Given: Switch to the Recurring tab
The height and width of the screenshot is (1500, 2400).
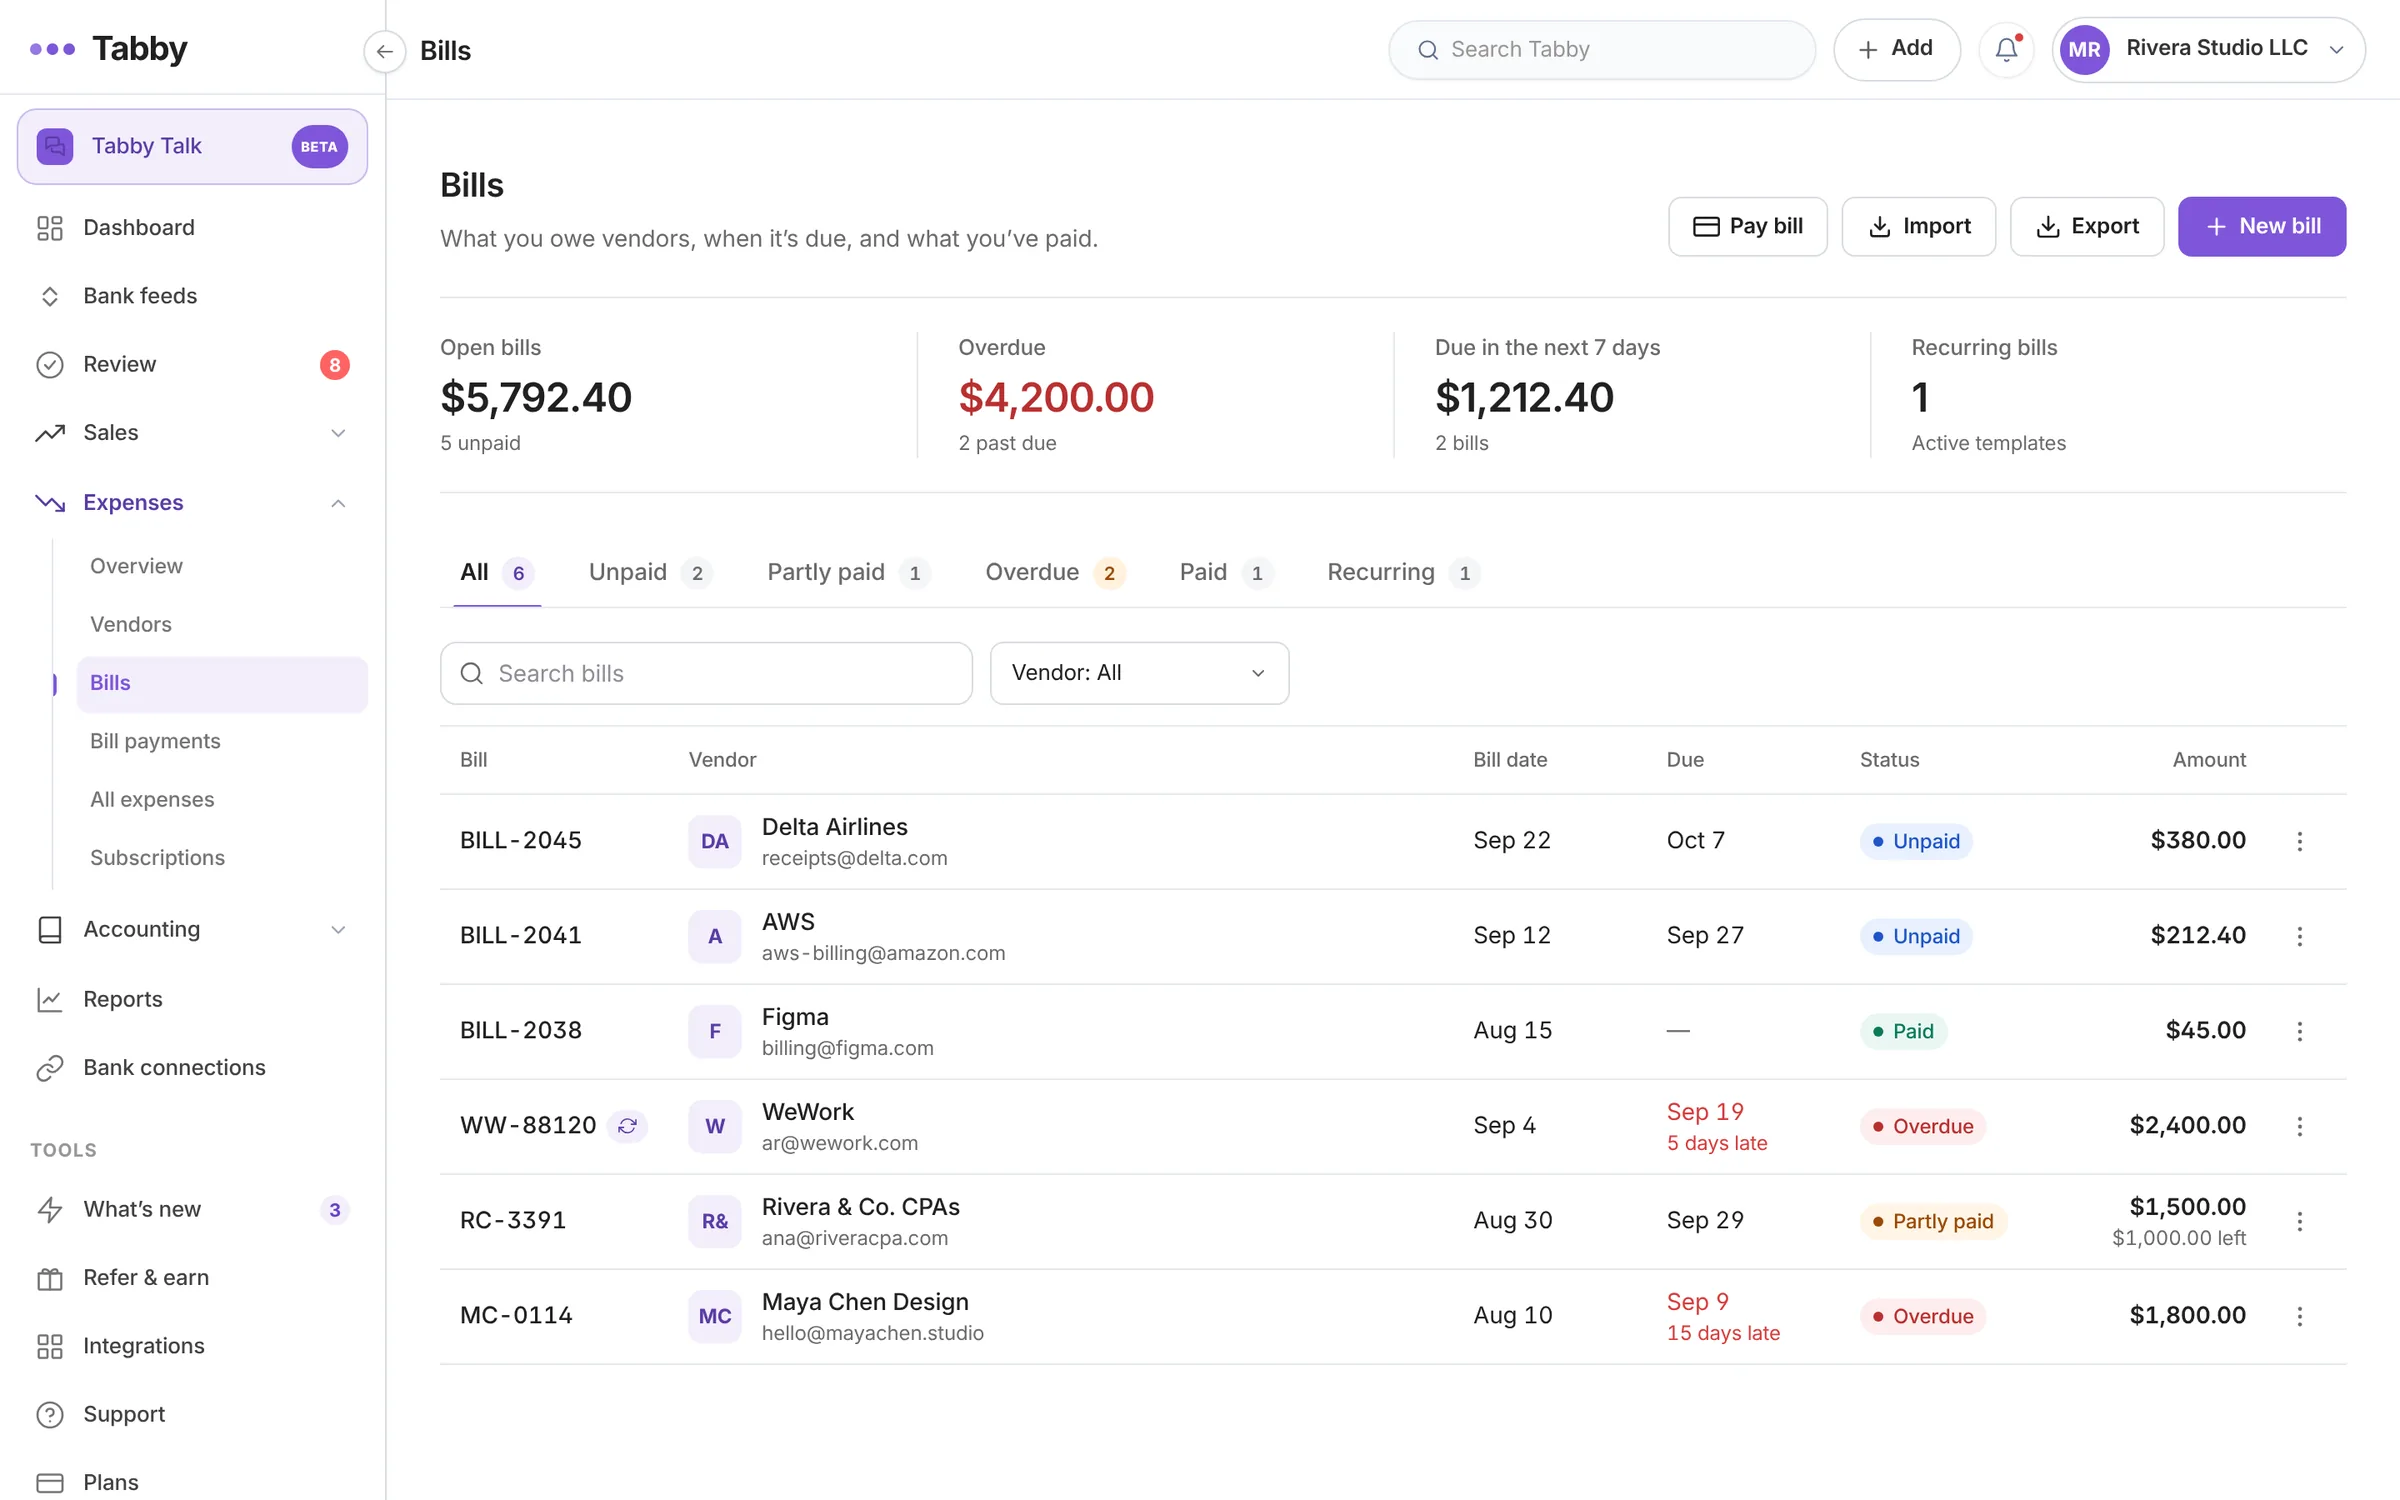Looking at the screenshot, I should pos(1402,572).
